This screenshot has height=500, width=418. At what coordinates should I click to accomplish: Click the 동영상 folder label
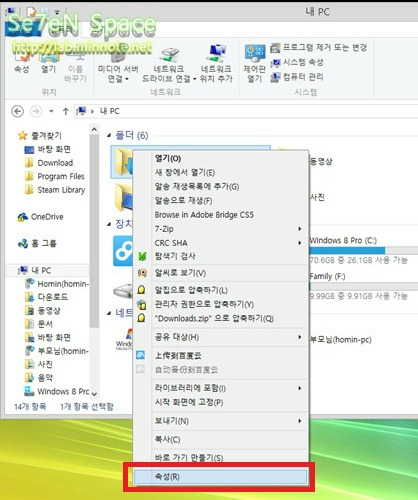321,162
